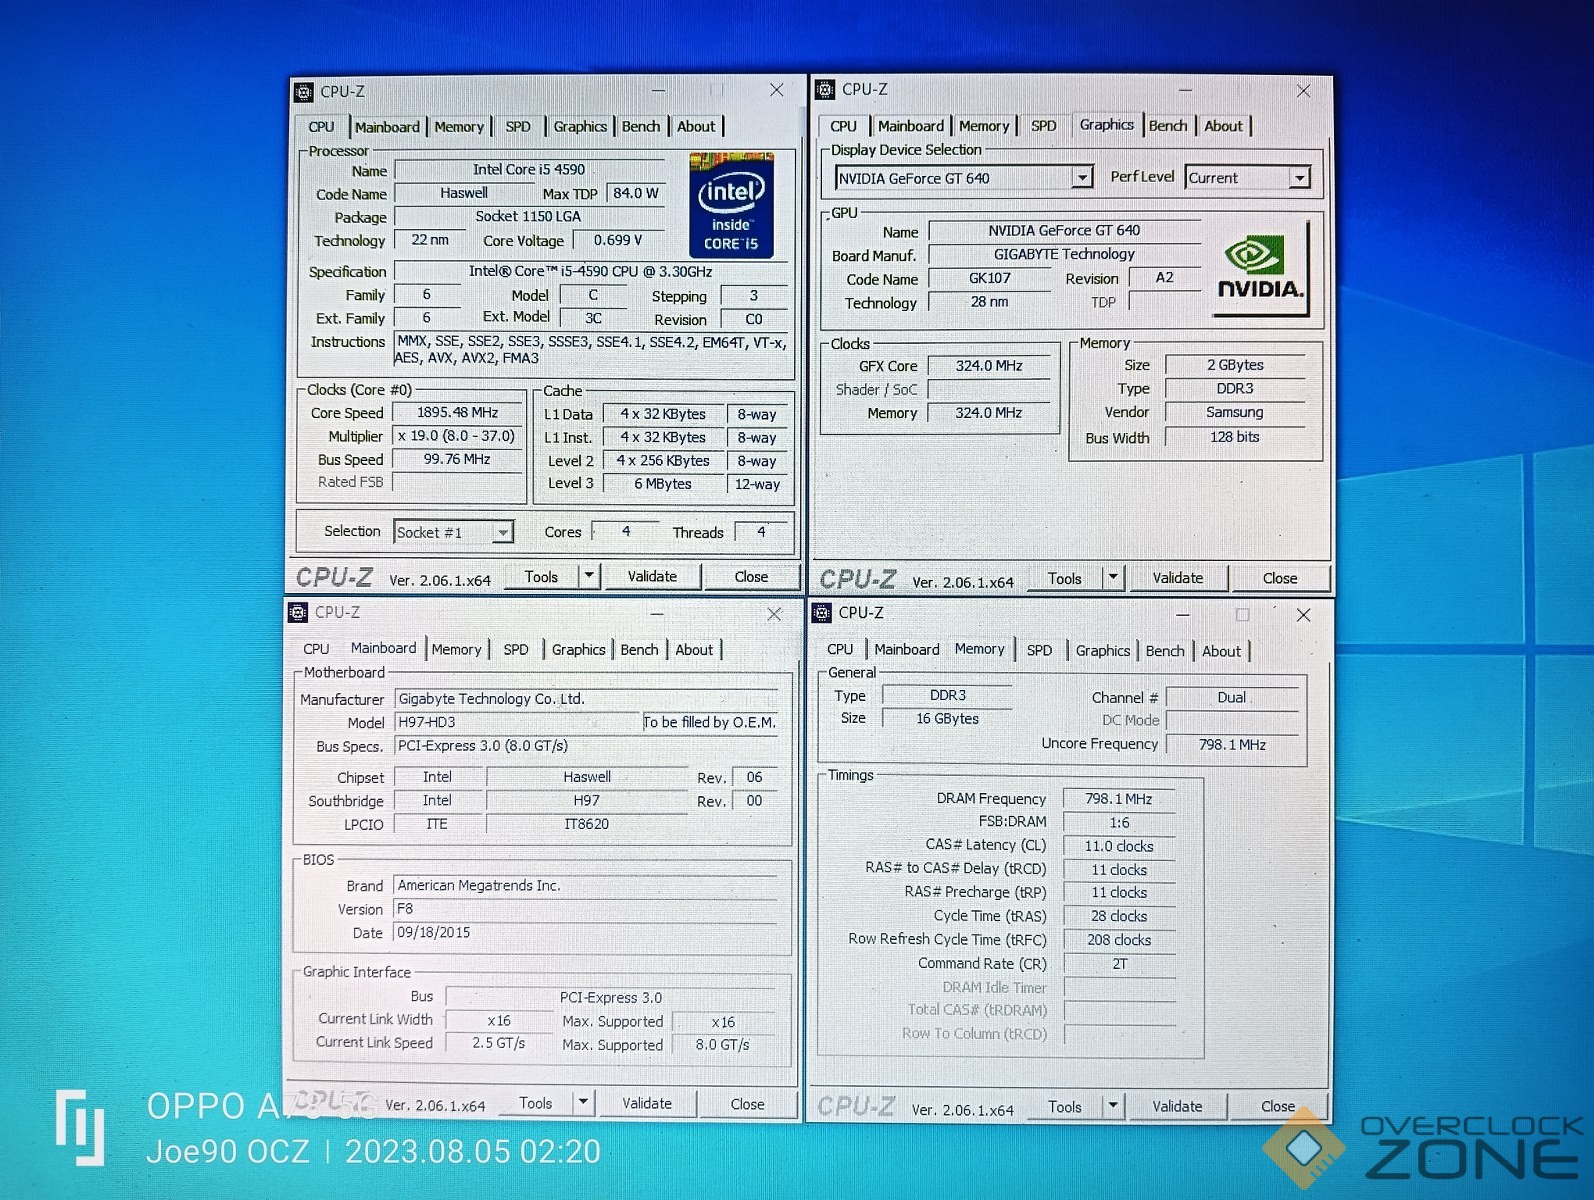Select Mainboard tab in the Graphics window

pos(910,126)
